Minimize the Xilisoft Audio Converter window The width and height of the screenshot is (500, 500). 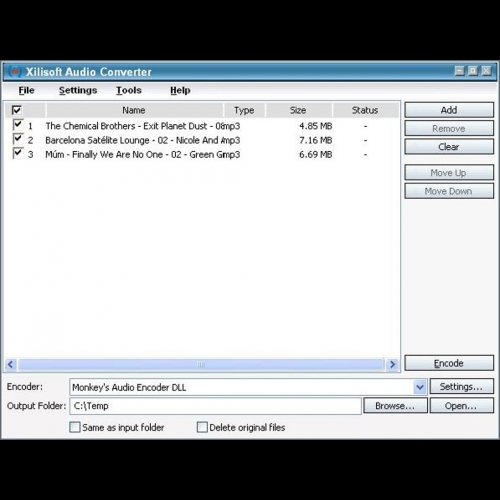coord(459,71)
